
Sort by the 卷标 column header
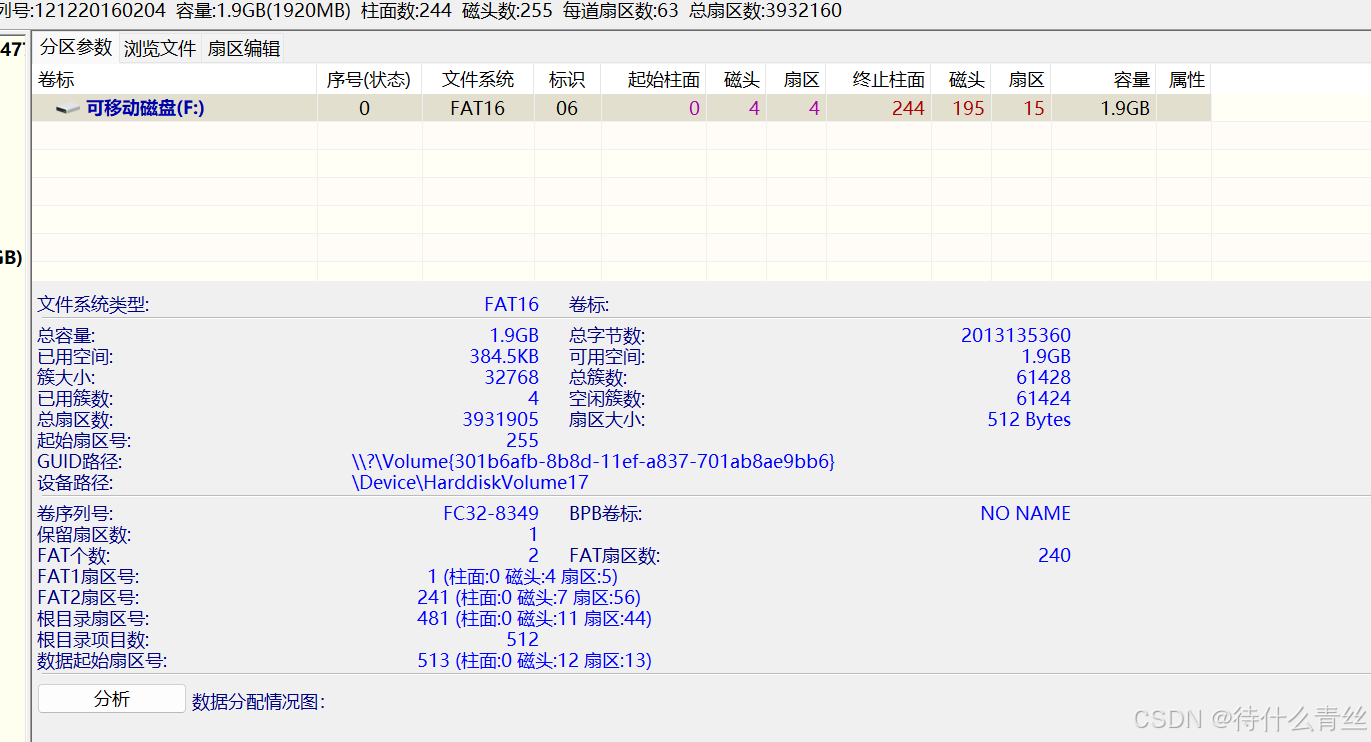(56, 80)
